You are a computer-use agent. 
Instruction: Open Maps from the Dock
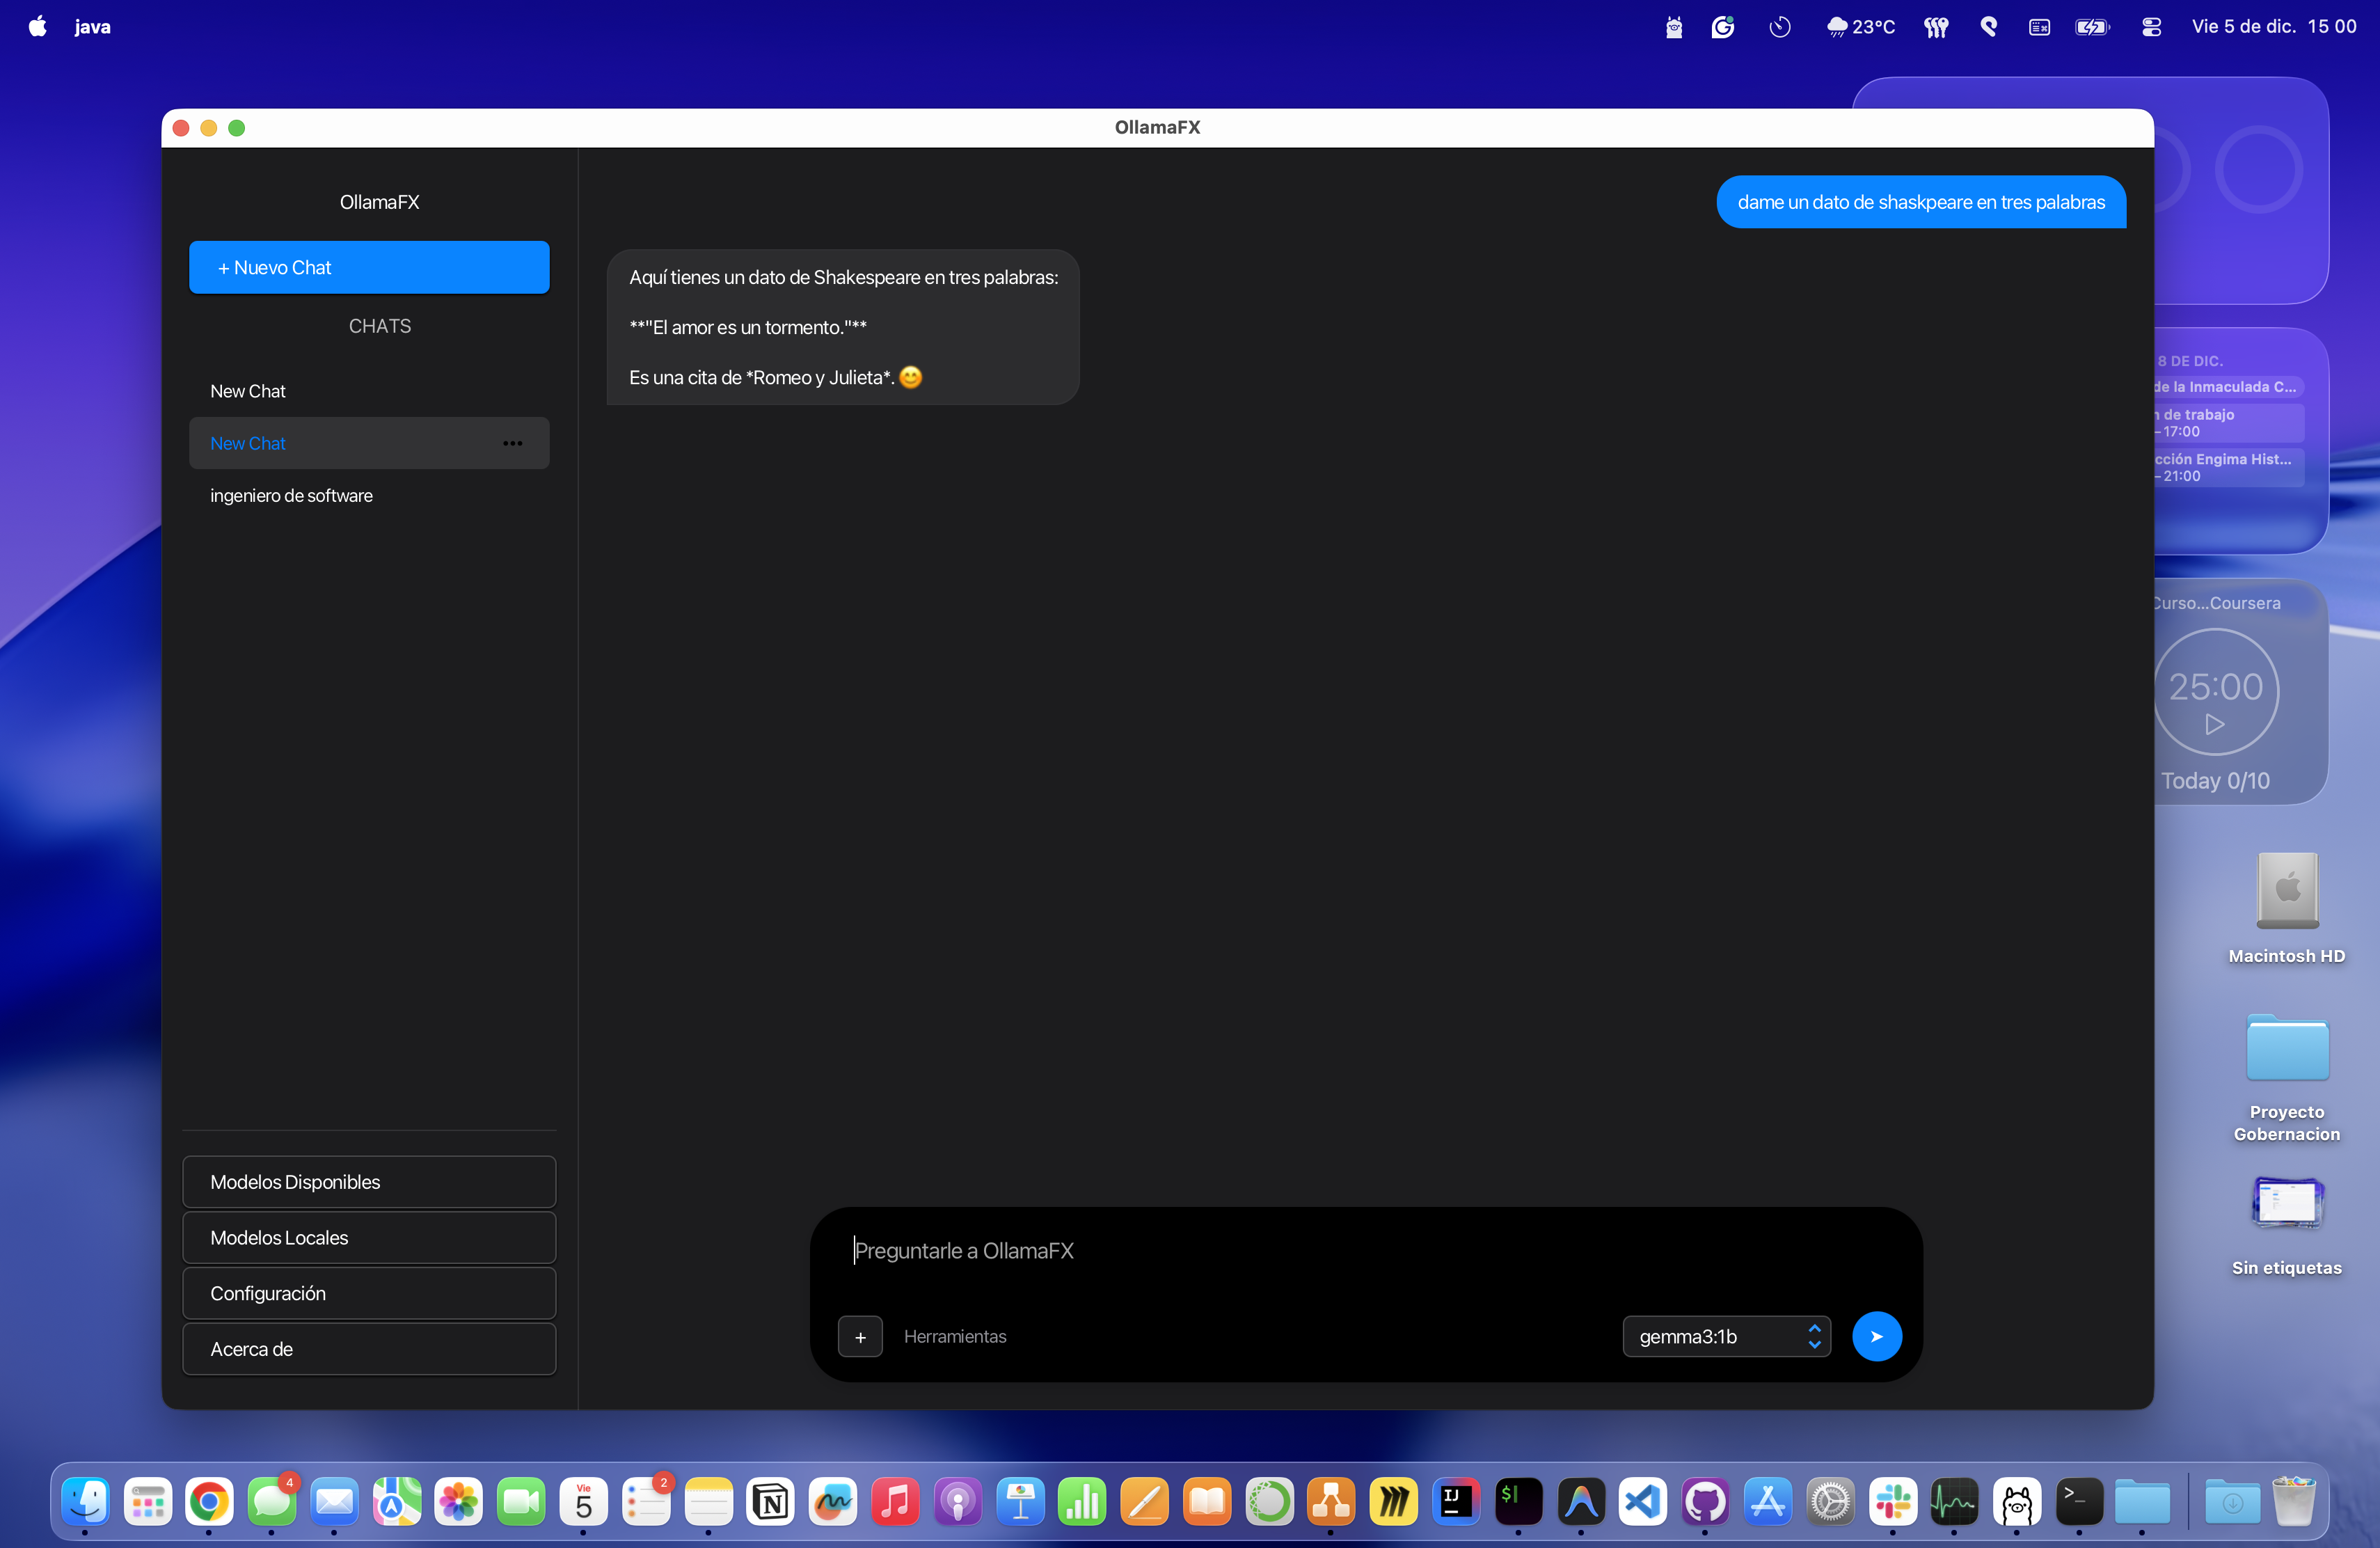point(397,1502)
